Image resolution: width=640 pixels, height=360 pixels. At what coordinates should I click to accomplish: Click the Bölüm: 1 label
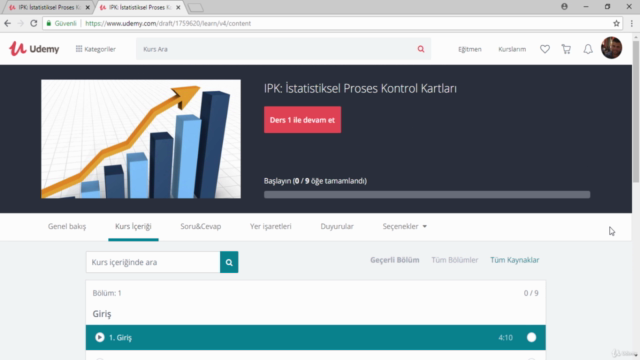pyautogui.click(x=107, y=293)
